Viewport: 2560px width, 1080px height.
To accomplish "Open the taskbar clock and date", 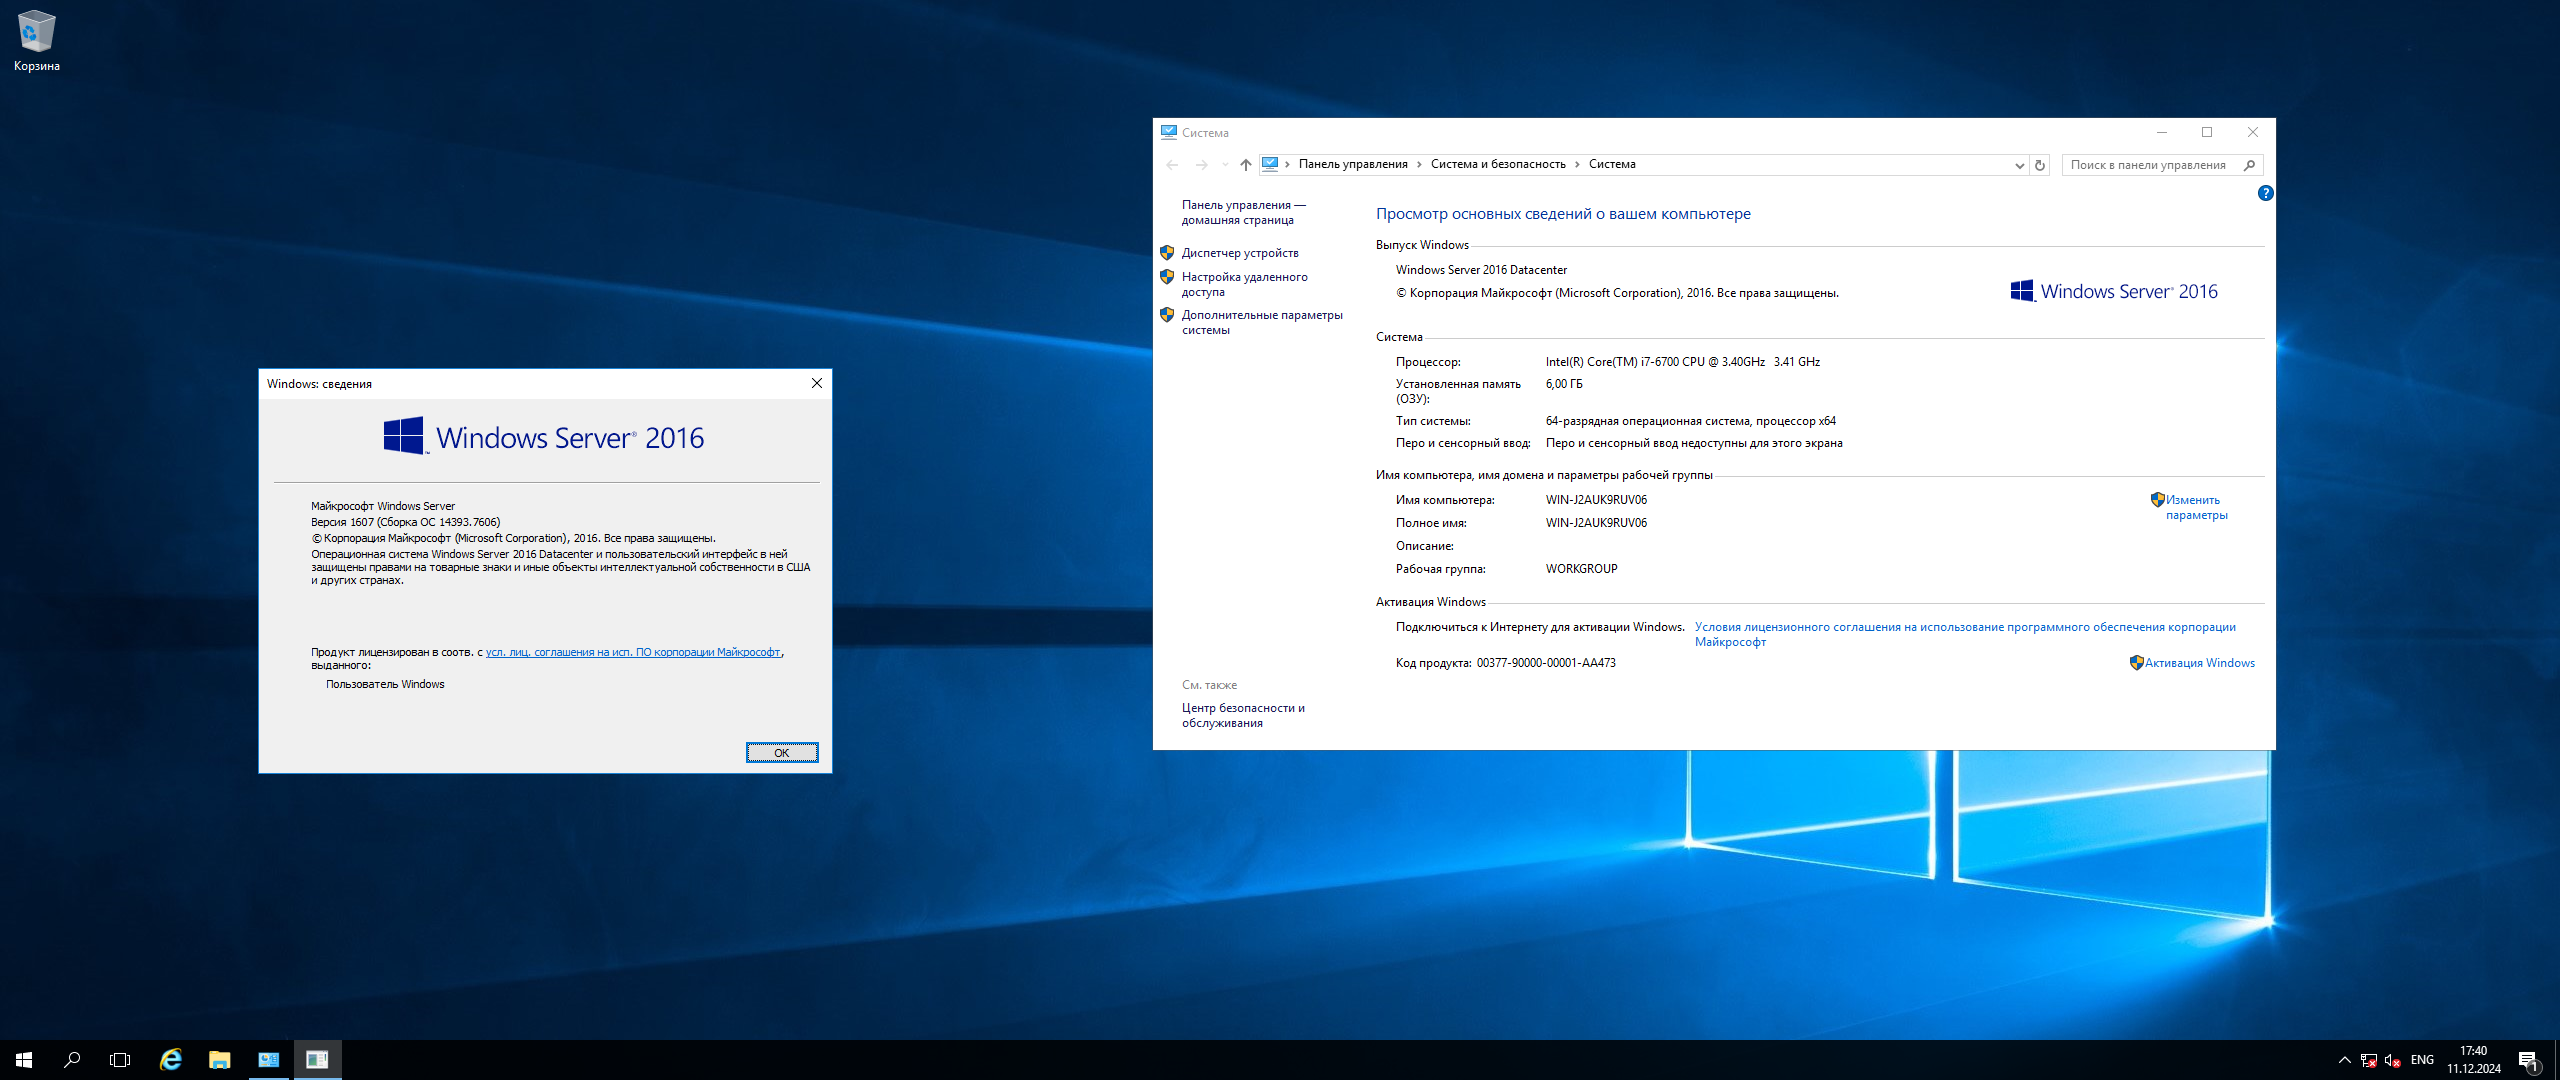I will (2473, 1060).
